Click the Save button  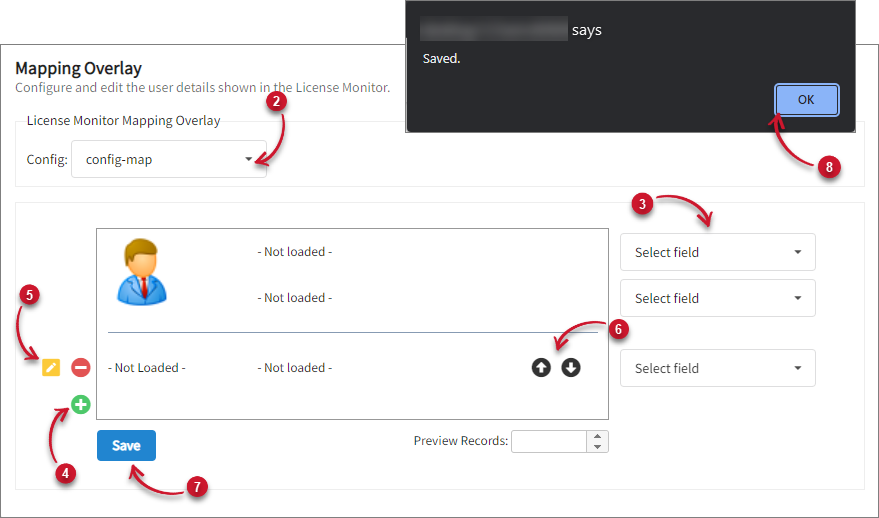pos(126,446)
